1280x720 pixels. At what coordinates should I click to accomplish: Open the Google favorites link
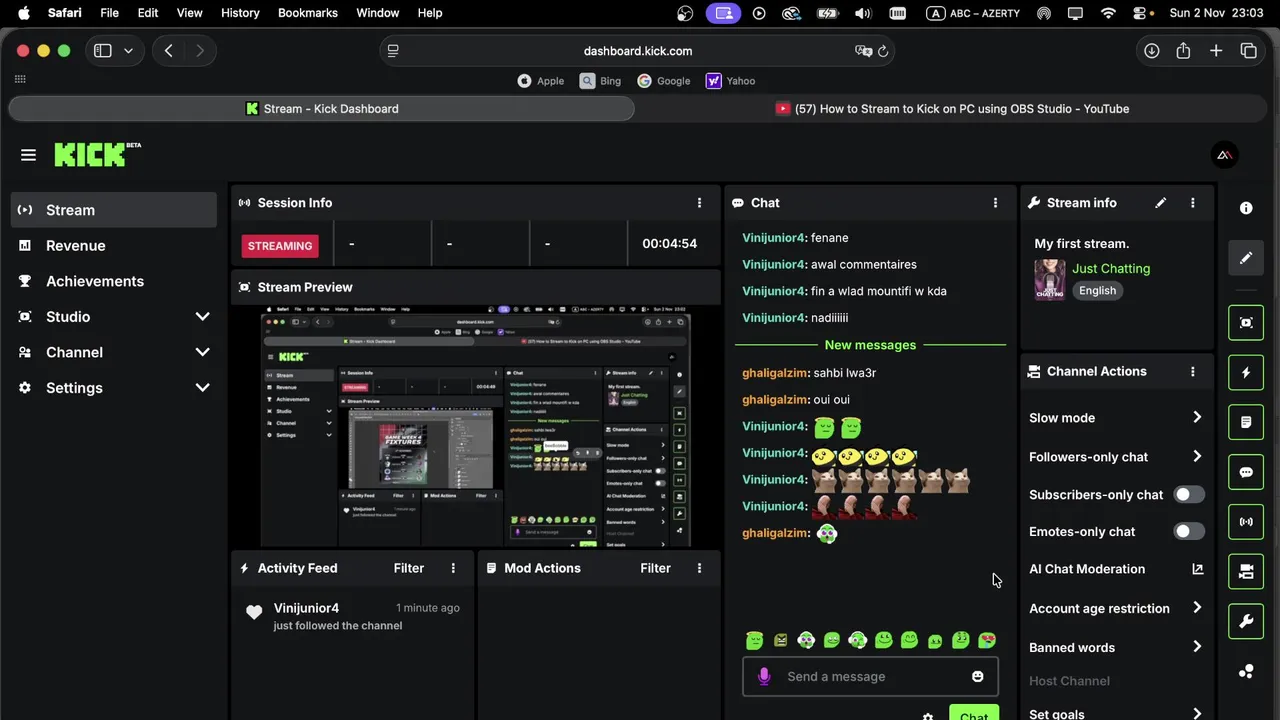click(664, 81)
